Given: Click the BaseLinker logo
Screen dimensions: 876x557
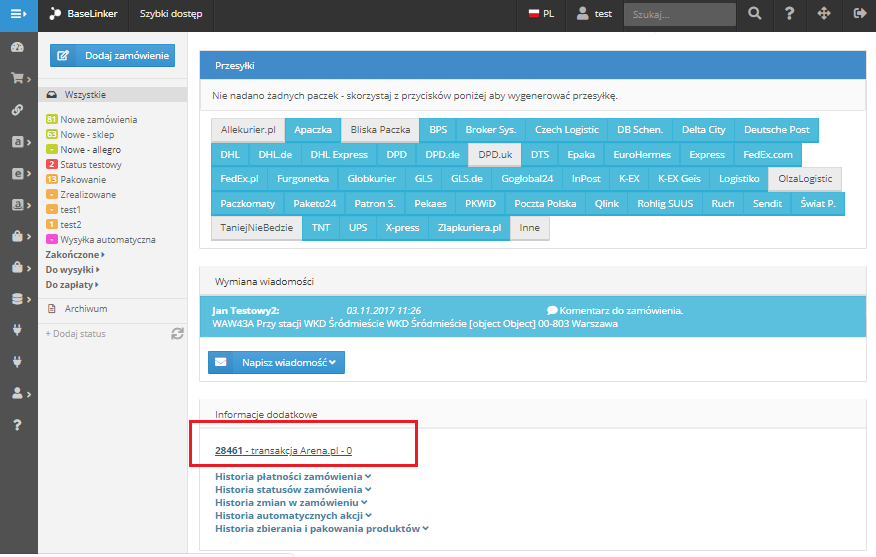Looking at the screenshot, I should pyautogui.click(x=83, y=14).
